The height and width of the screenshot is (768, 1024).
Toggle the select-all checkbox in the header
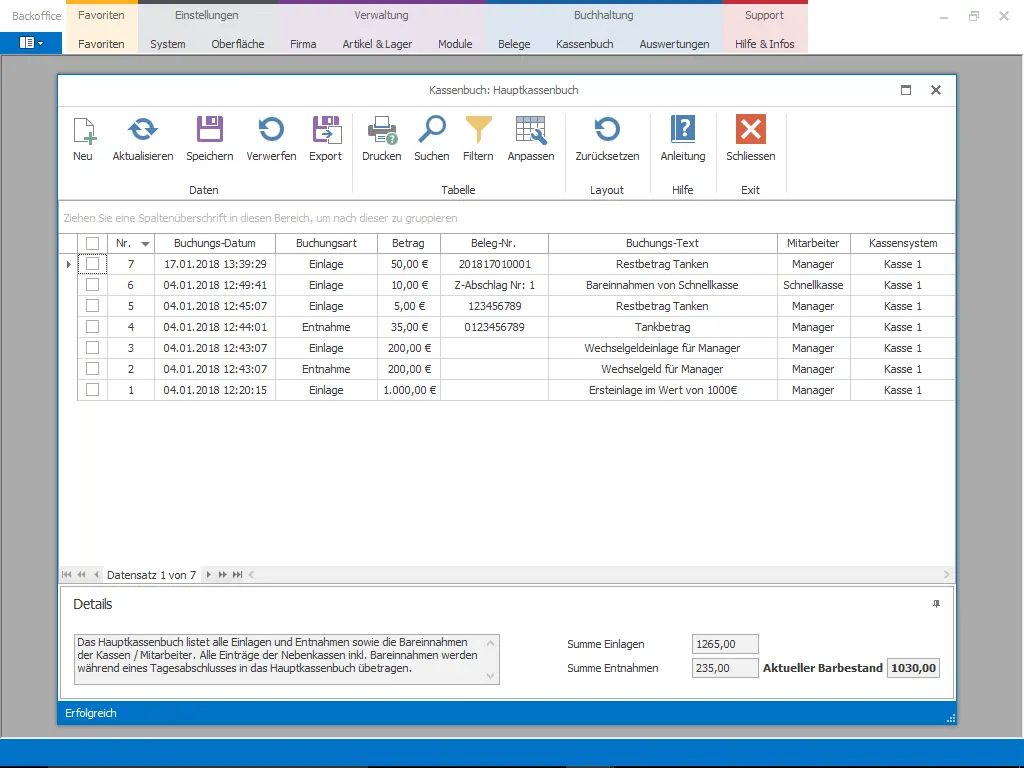tap(92, 242)
